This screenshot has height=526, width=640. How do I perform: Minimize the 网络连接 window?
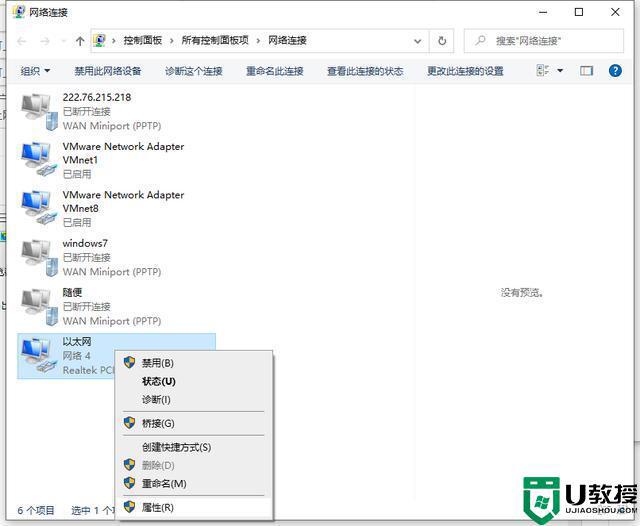click(543, 12)
